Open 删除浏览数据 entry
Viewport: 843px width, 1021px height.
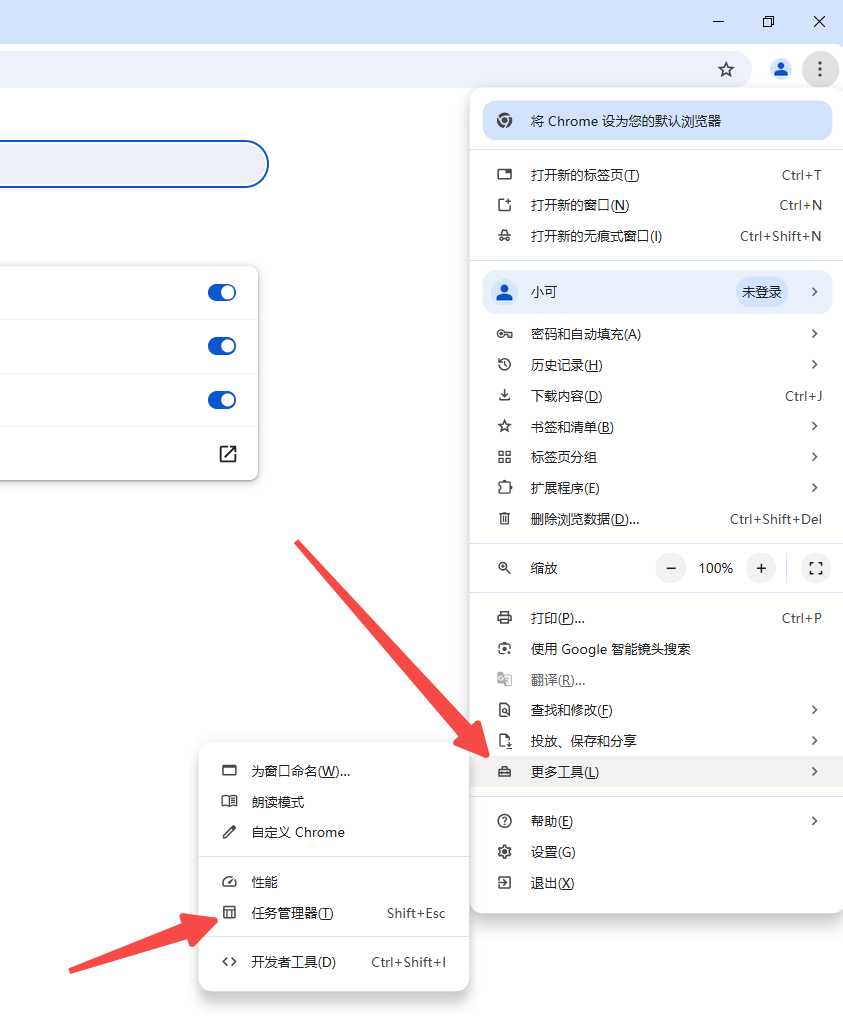(657, 519)
